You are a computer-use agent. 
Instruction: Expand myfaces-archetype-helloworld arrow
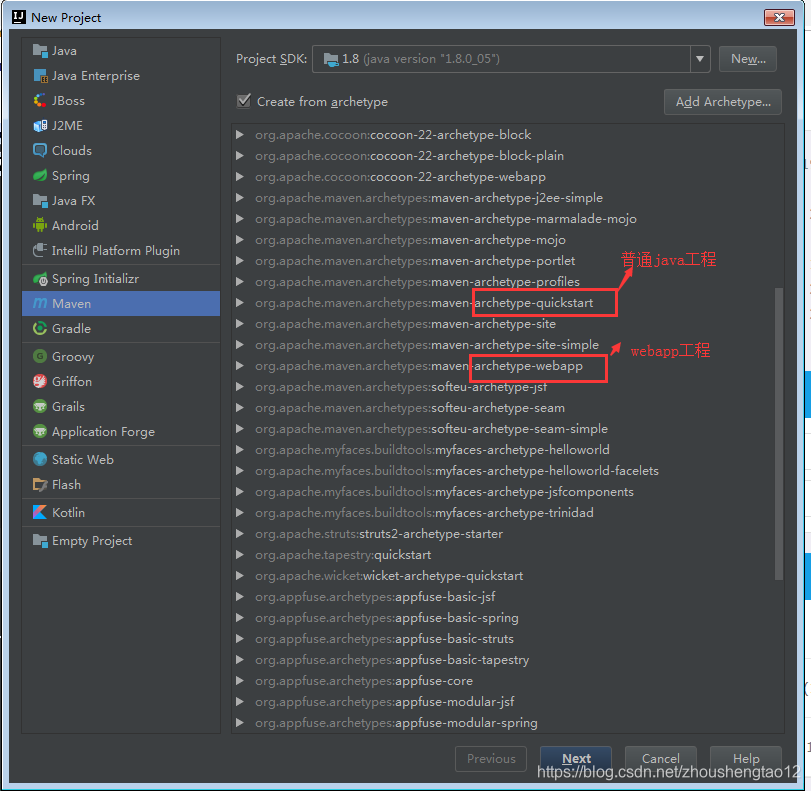(239, 450)
